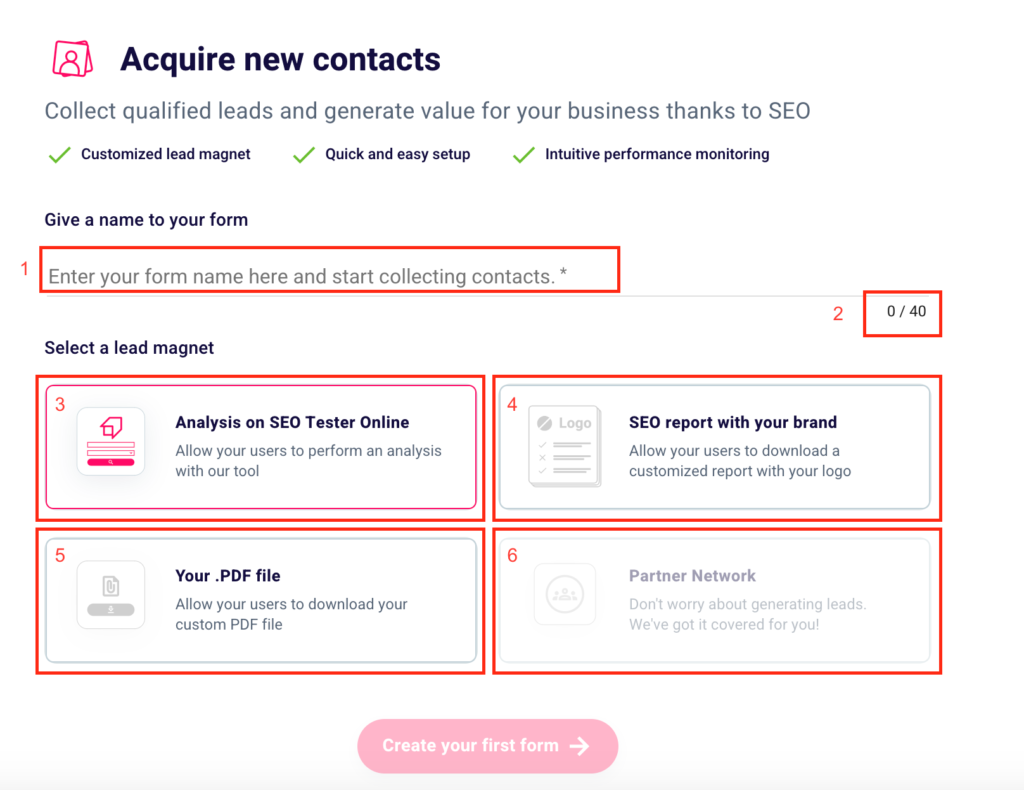1024x790 pixels.
Task: Click the Select a lead magnet label
Action: [x=129, y=348]
